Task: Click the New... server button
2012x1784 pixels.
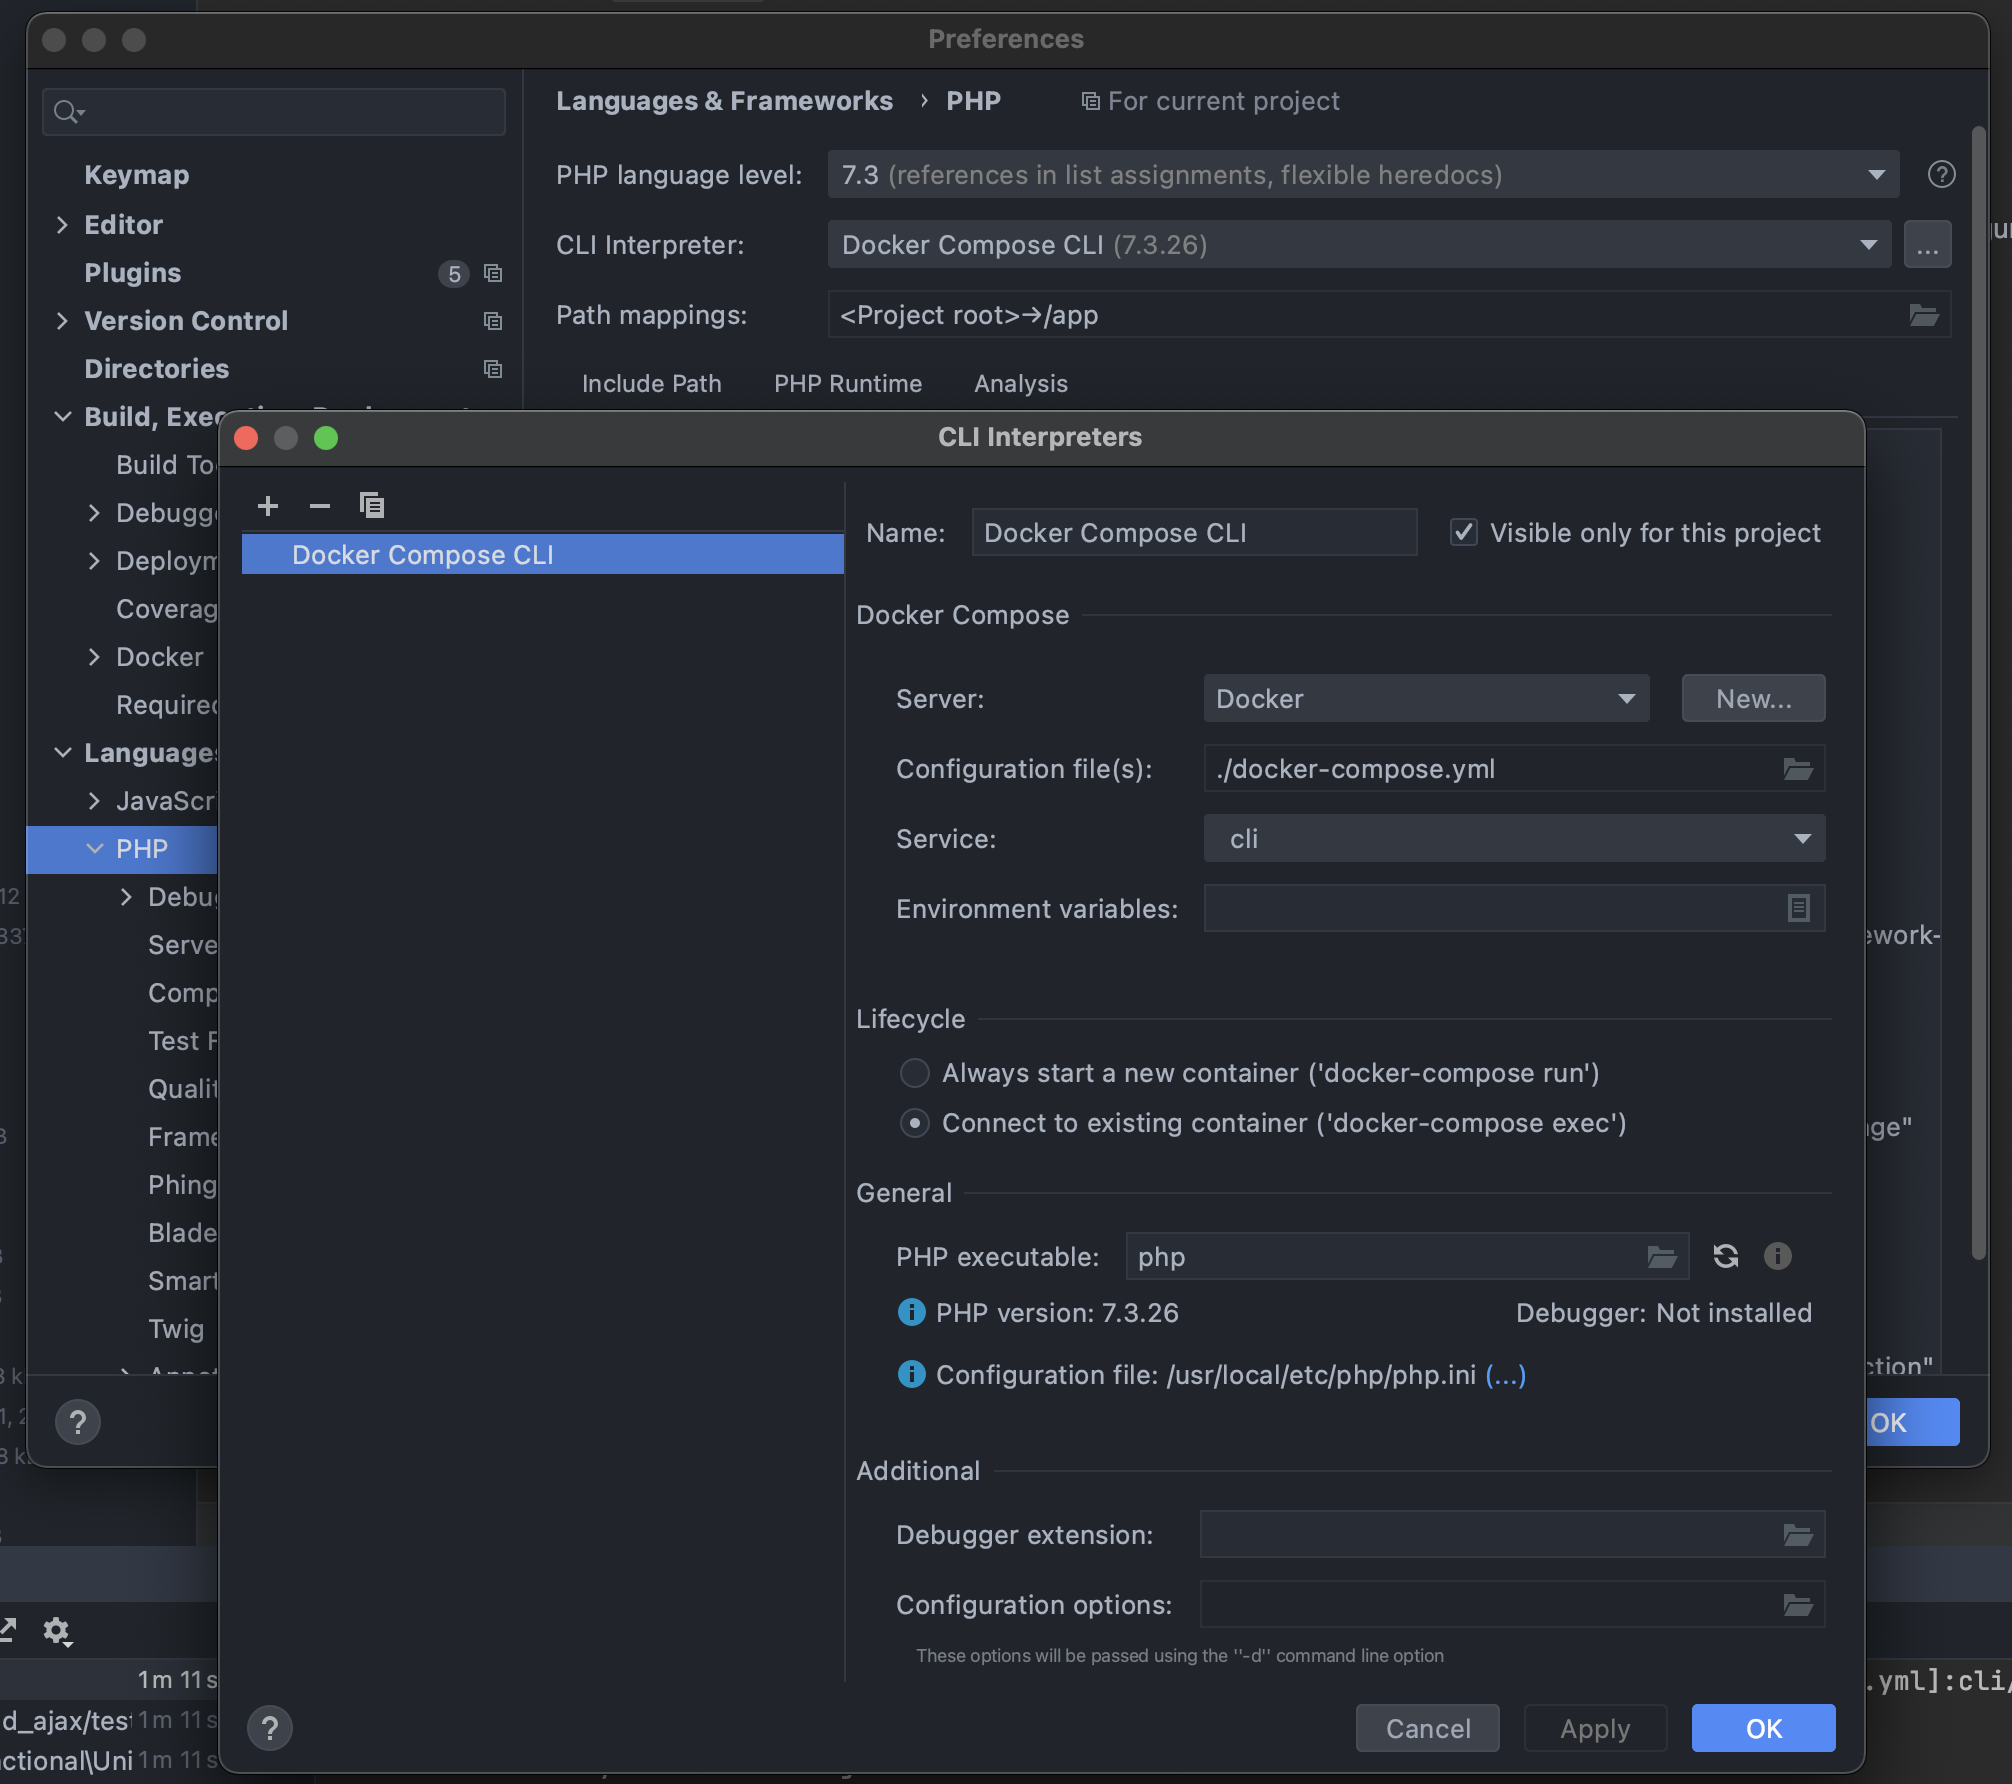Action: (x=1752, y=699)
